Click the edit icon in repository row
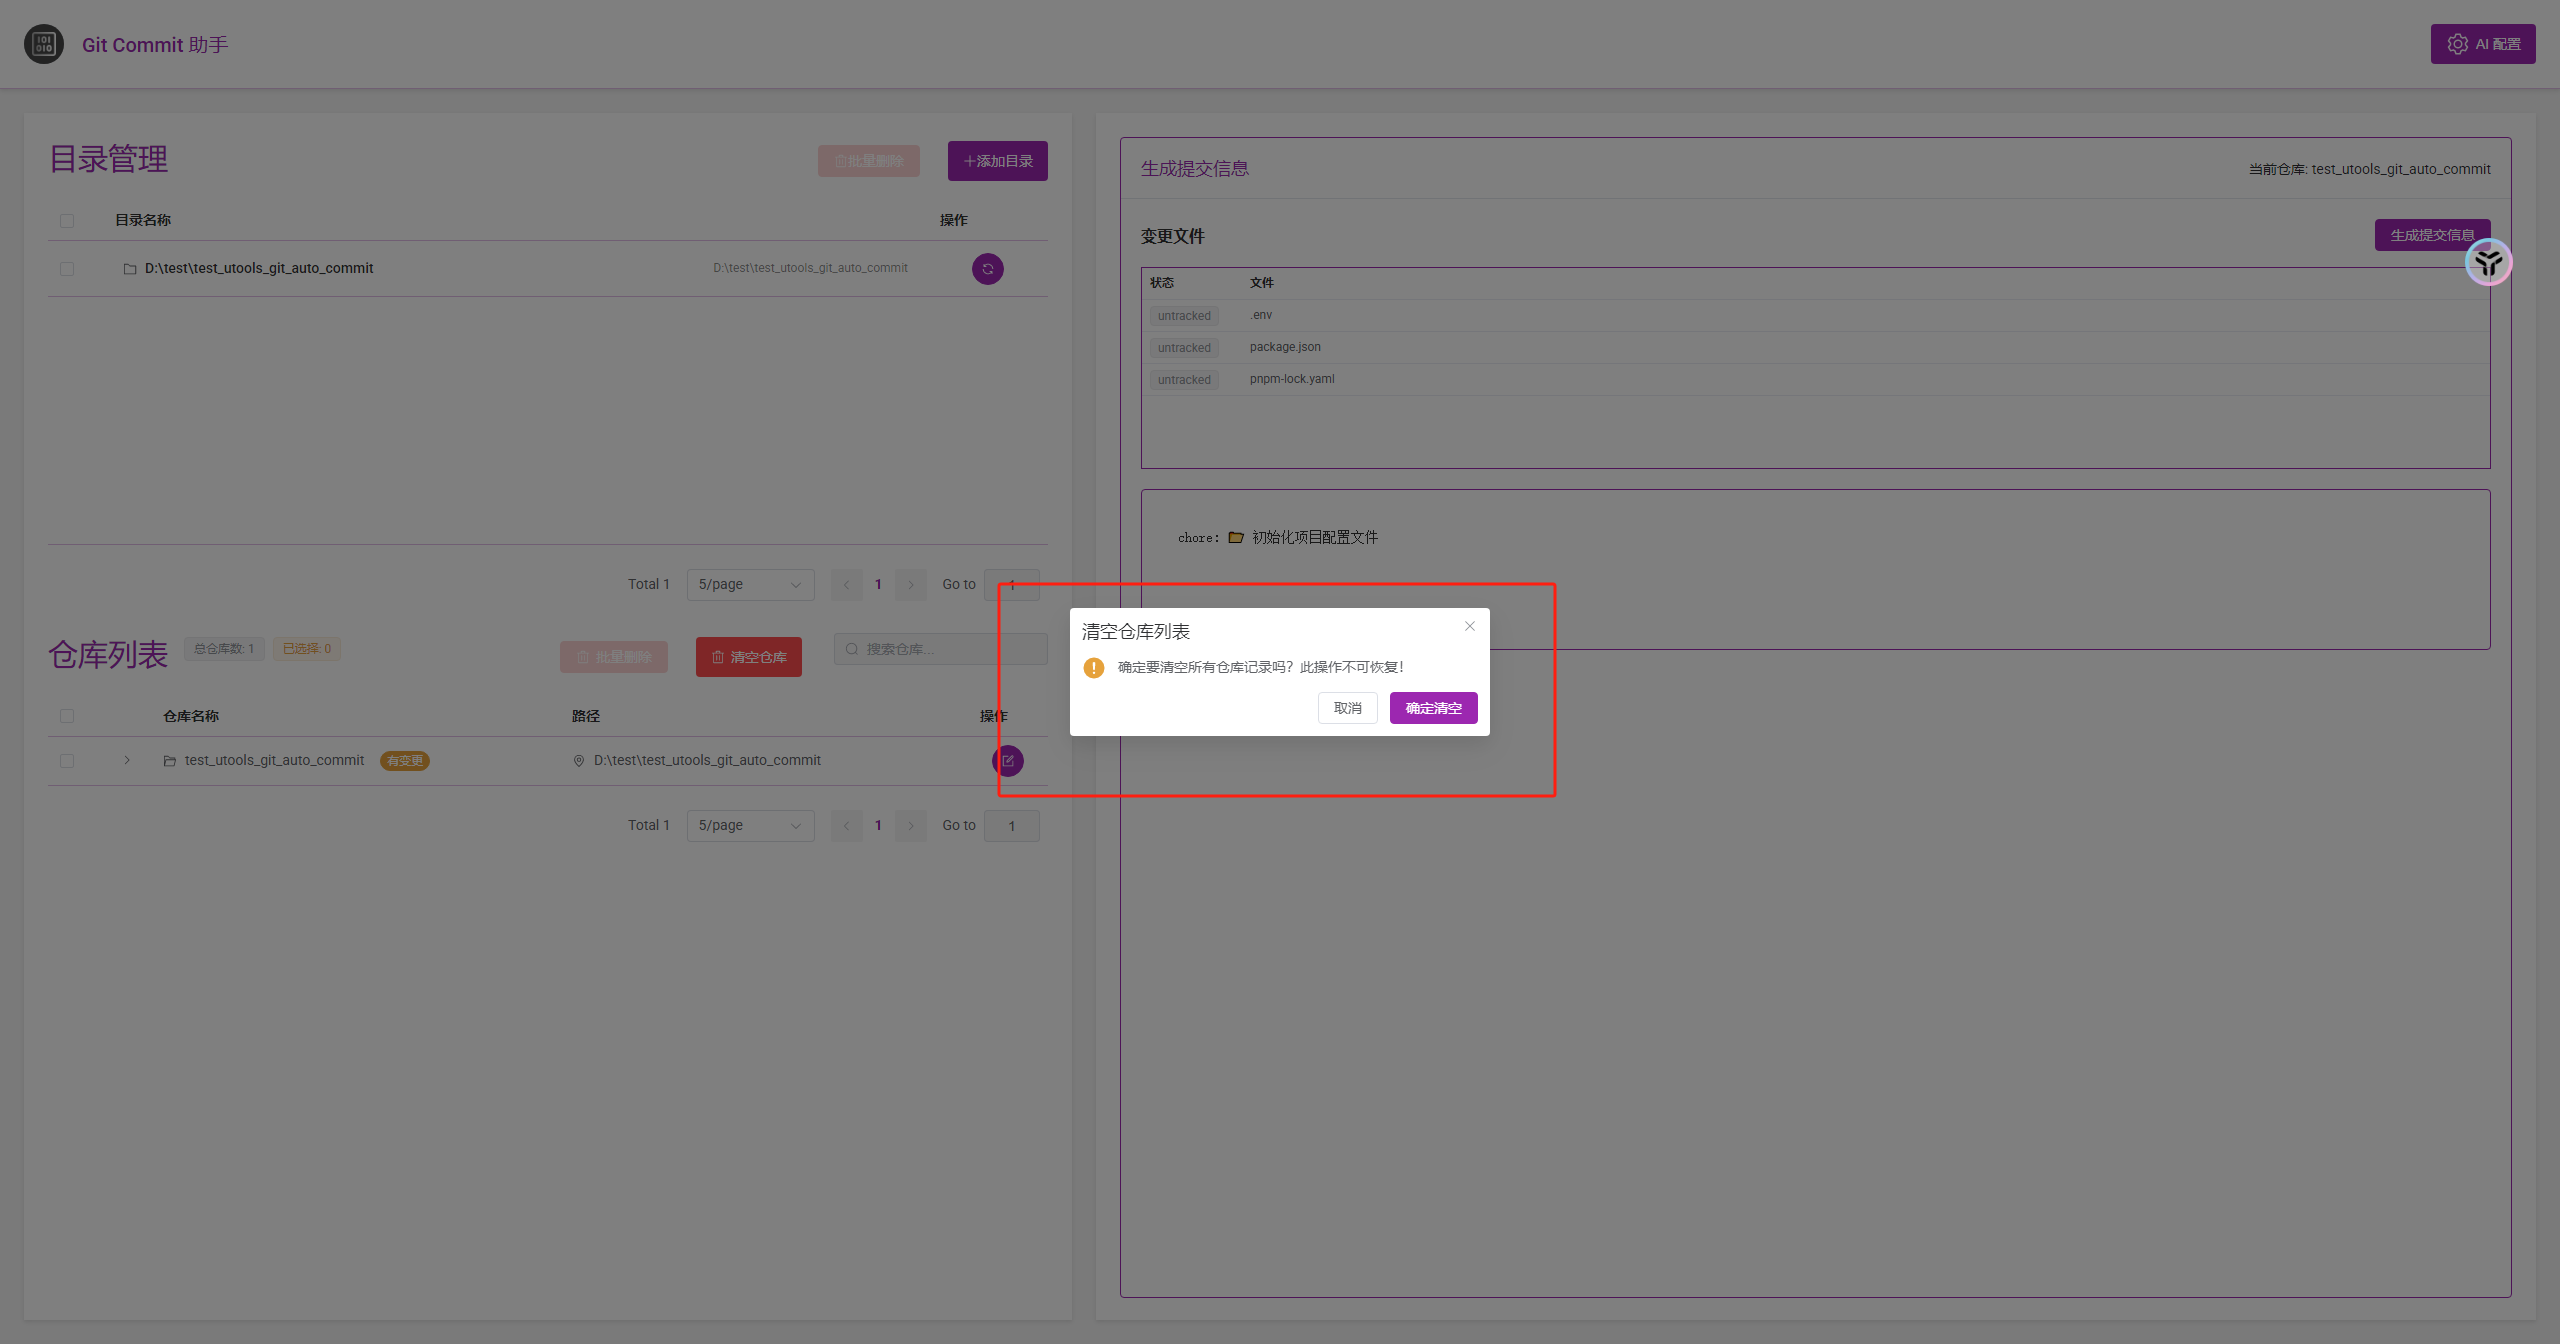The height and width of the screenshot is (1344, 2560). pos(1008,761)
